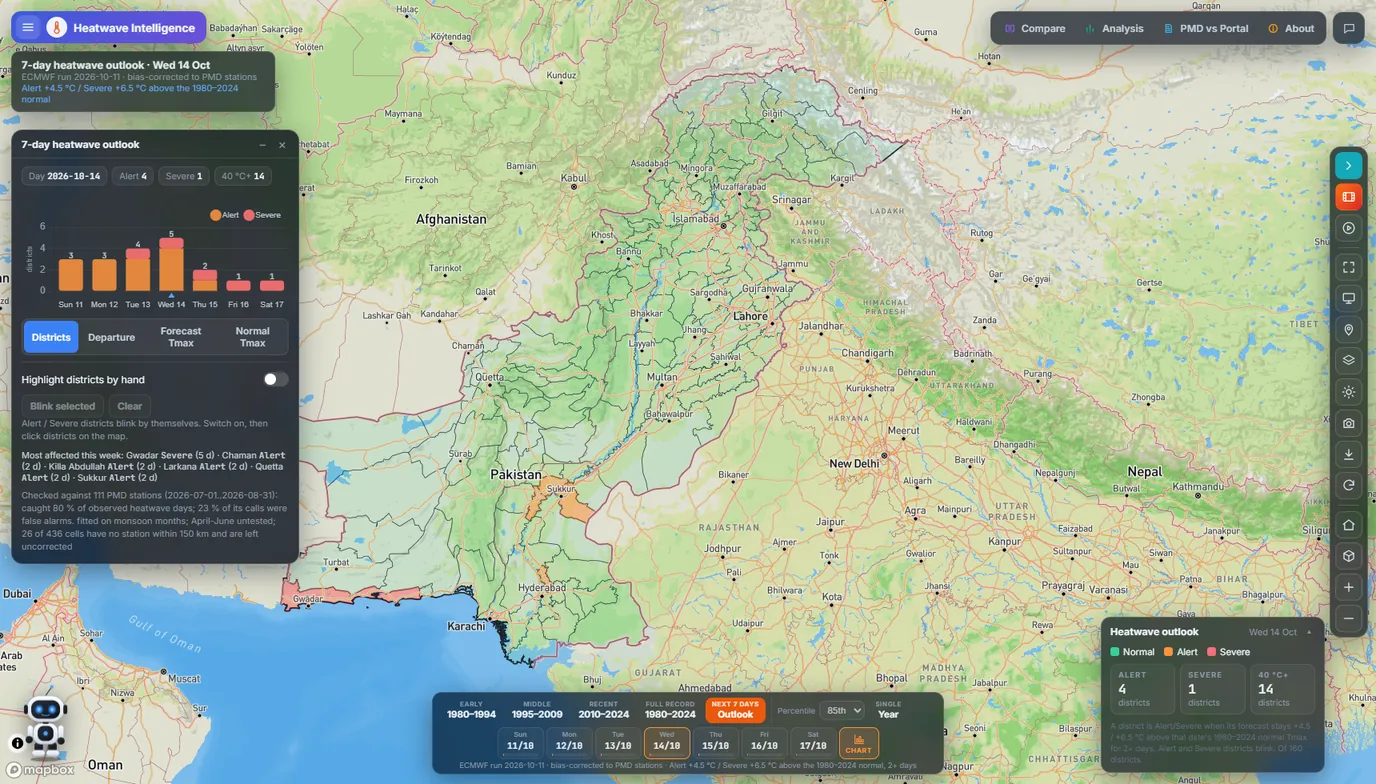Image resolution: width=1376 pixels, height=784 pixels.
Task: Open the CHART button in the timeline bar
Action: point(858,744)
